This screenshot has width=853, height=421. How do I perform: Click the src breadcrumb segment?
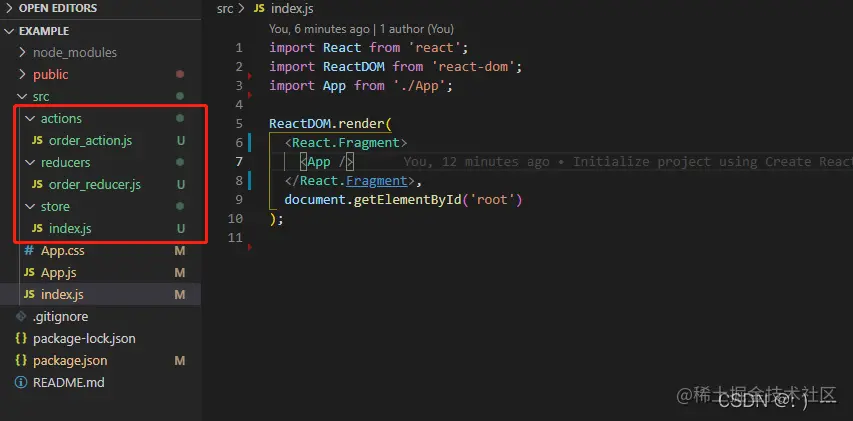click(225, 9)
